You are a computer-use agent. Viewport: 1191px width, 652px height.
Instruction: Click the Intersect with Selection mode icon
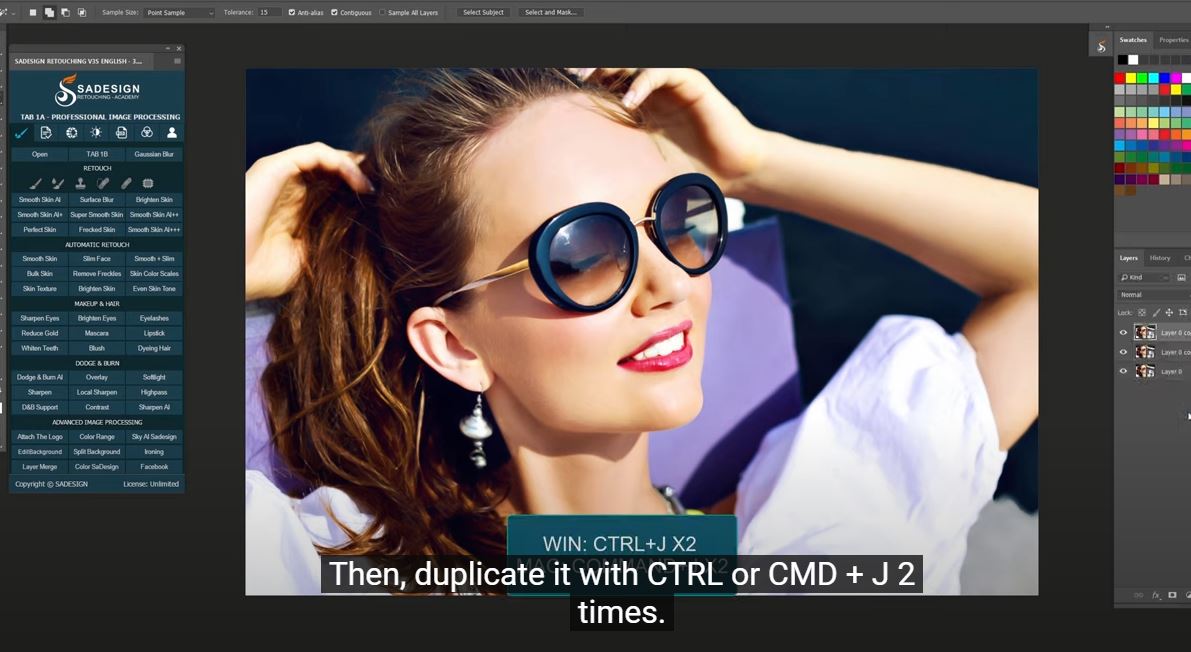(81, 12)
